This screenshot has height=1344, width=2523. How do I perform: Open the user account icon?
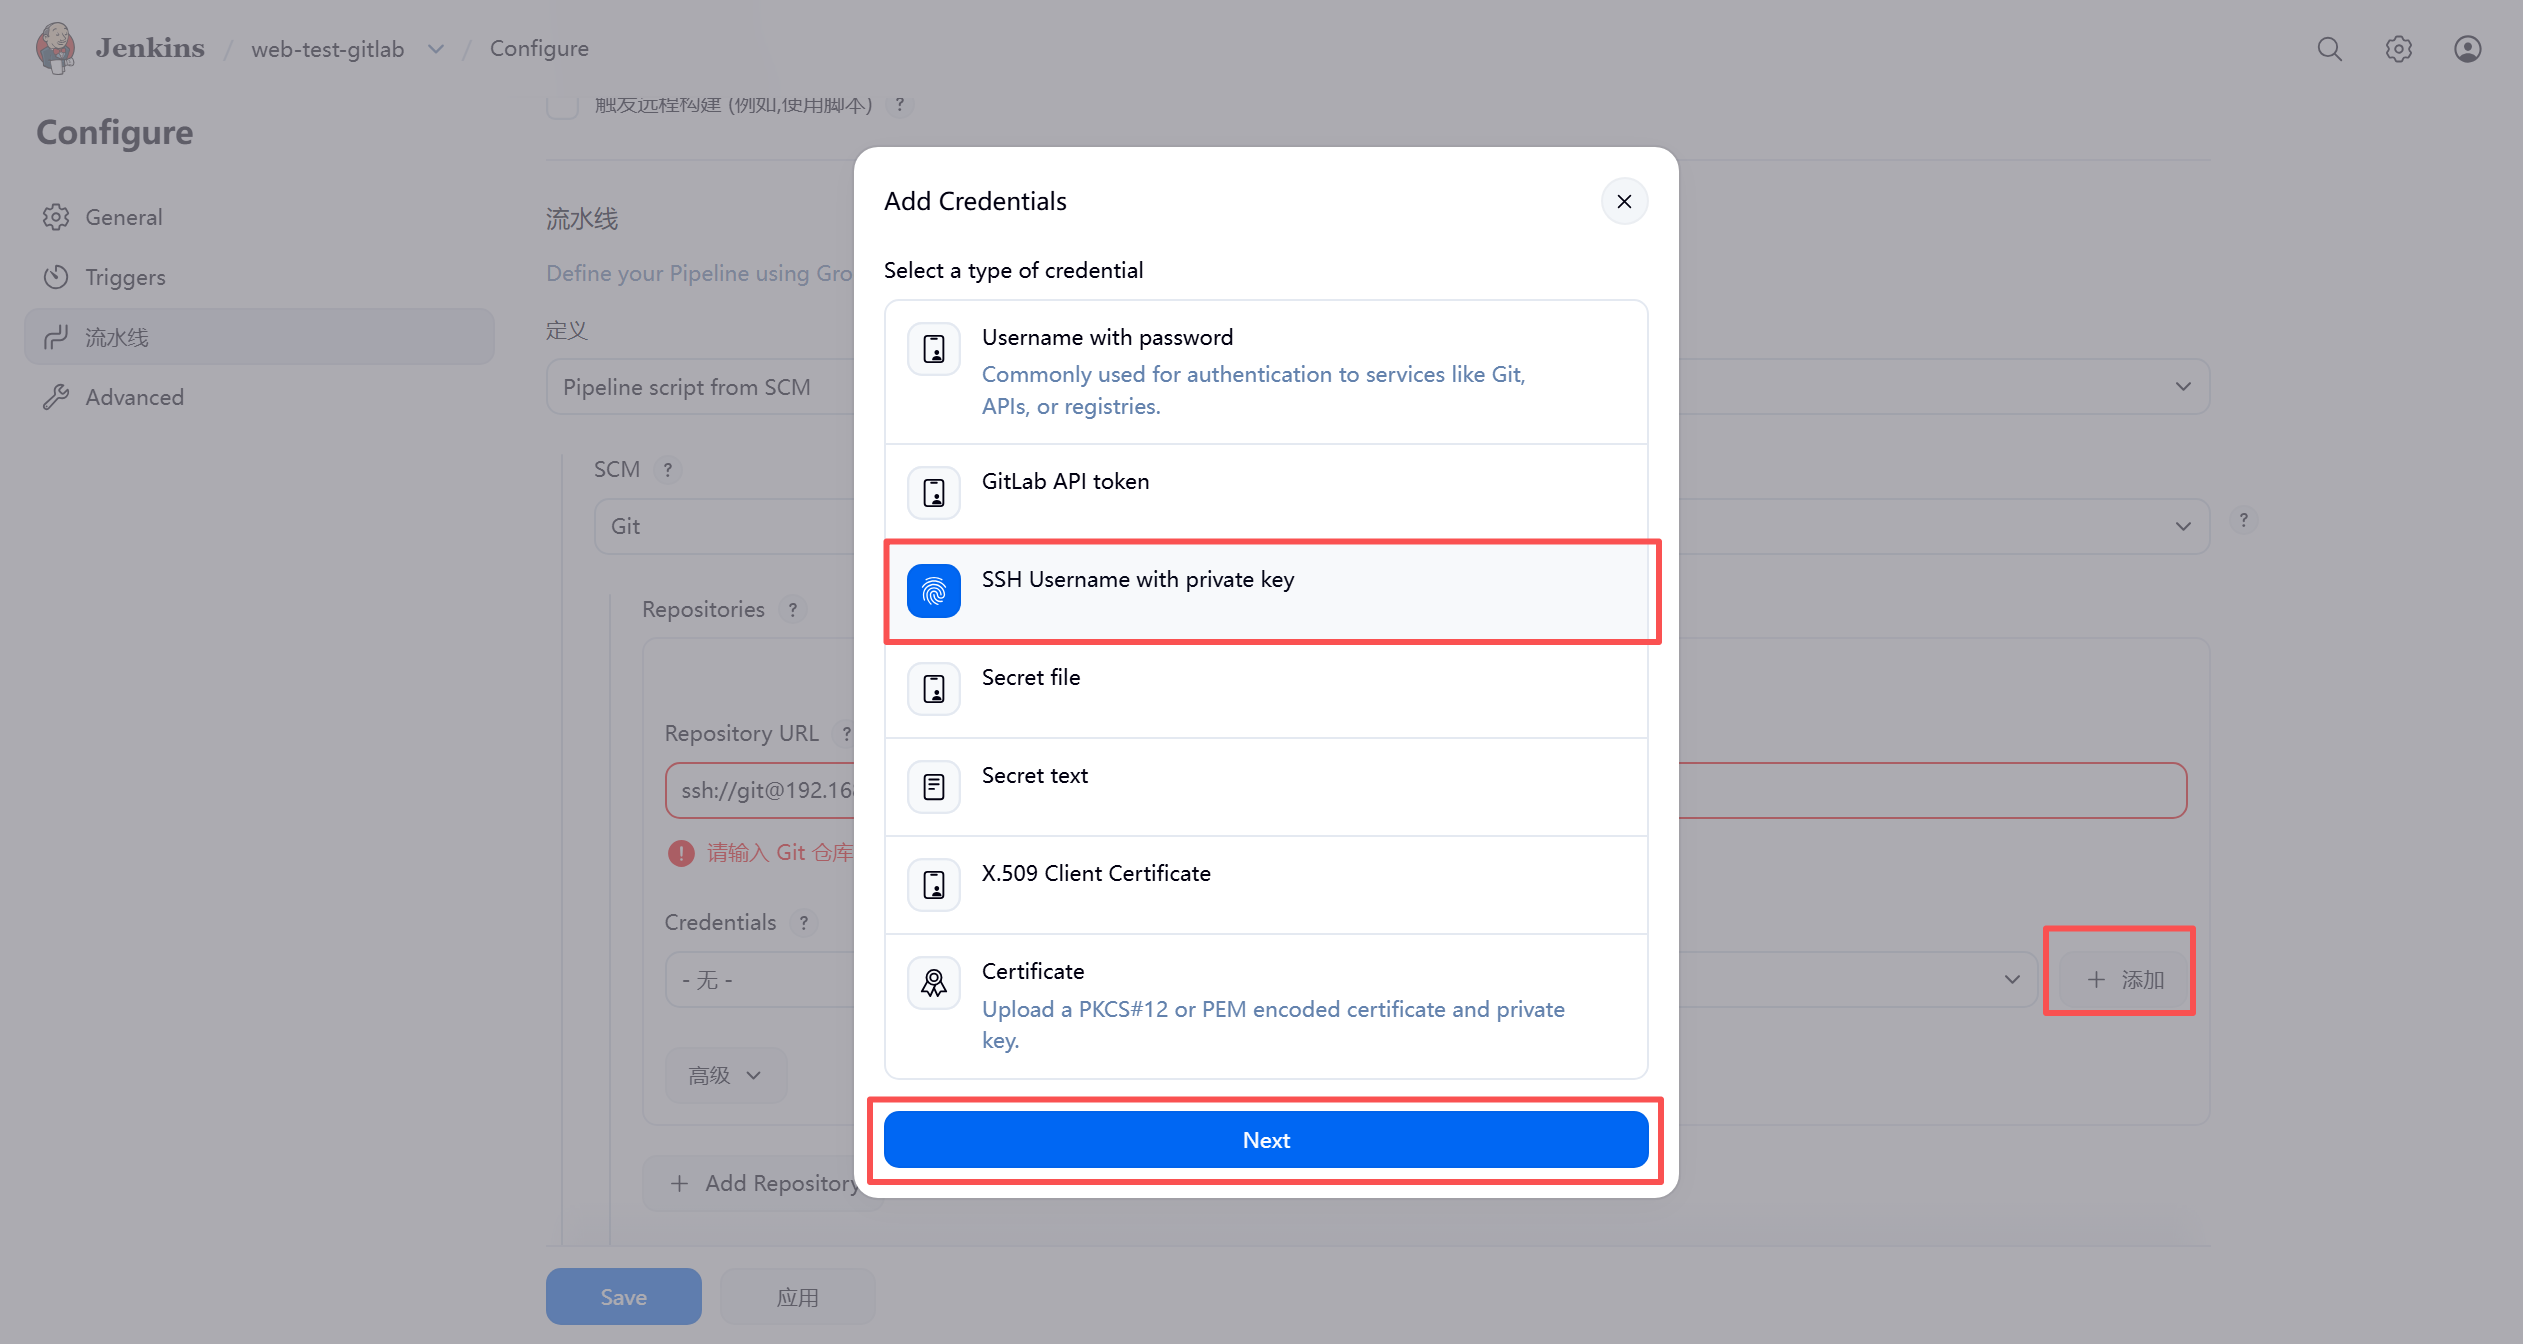[x=2467, y=49]
